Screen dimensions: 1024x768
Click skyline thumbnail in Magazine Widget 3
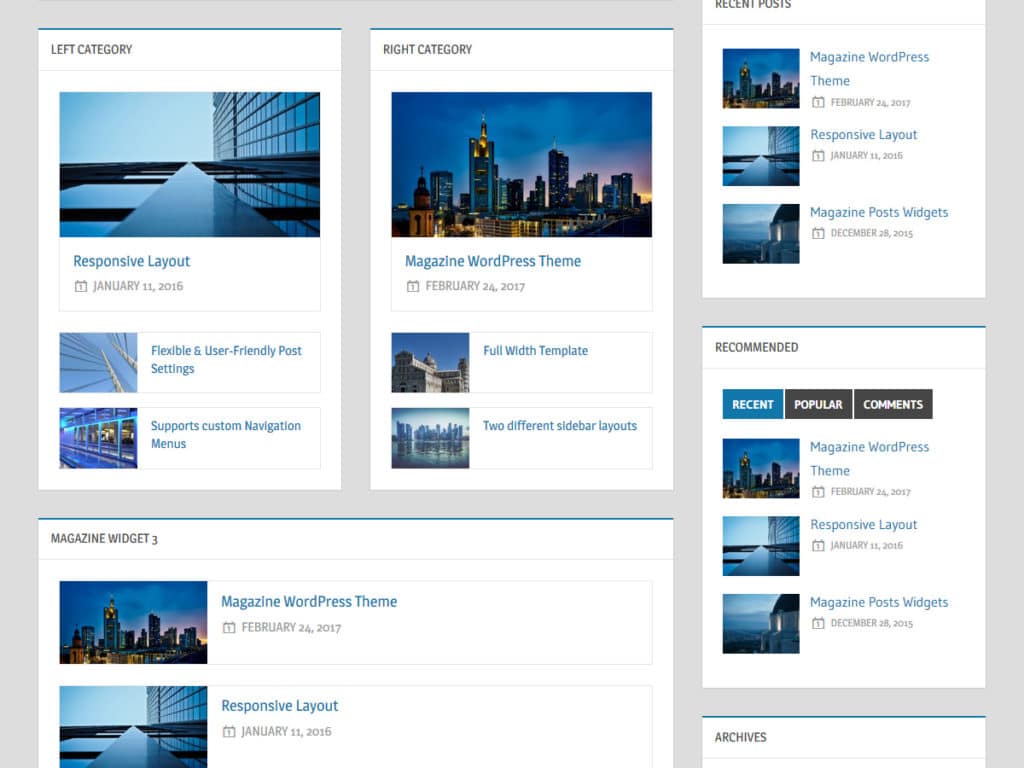coord(133,622)
